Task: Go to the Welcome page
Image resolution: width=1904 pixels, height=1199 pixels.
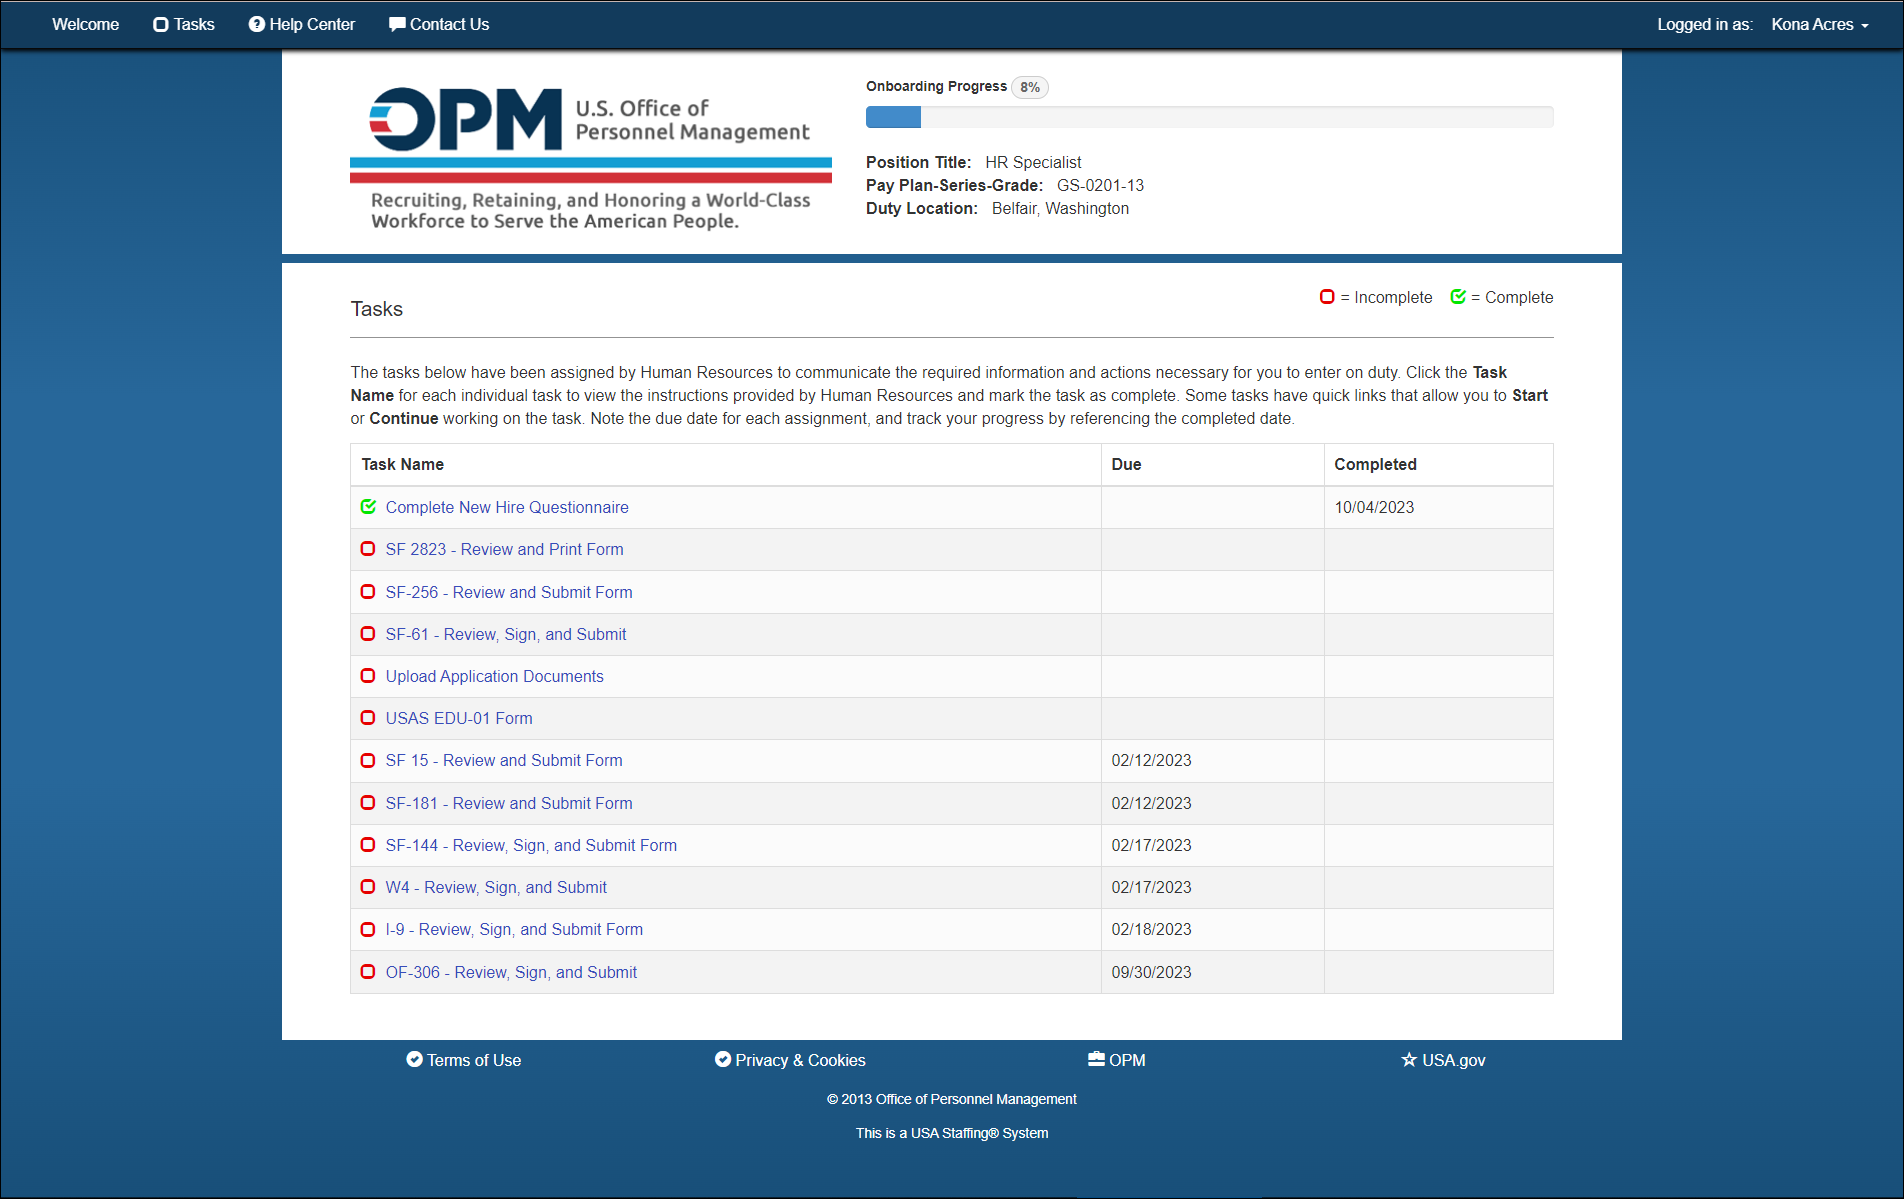Action: click(x=85, y=24)
